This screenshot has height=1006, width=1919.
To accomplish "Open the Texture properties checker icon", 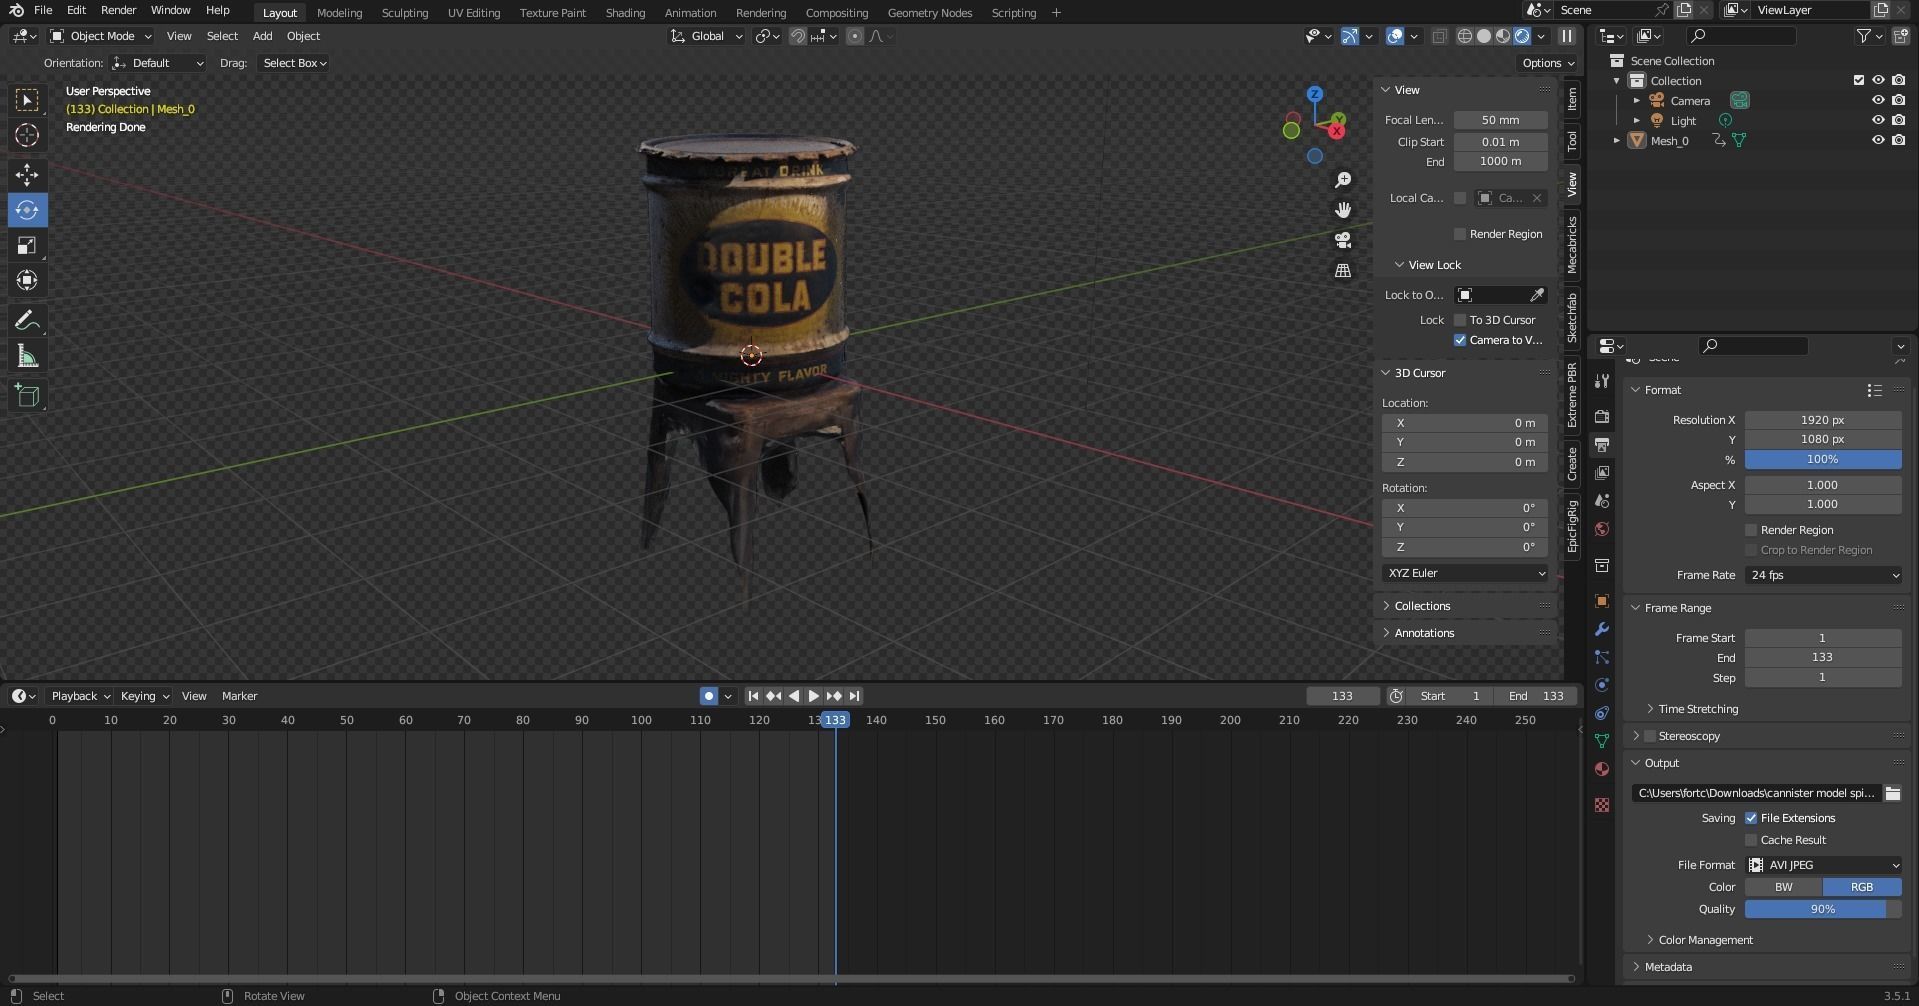I will click(1602, 805).
